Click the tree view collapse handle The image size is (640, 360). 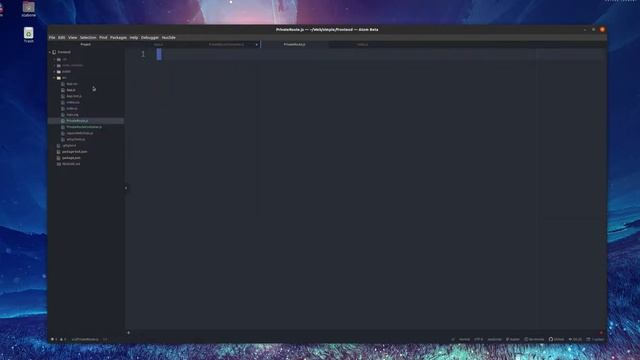126,188
